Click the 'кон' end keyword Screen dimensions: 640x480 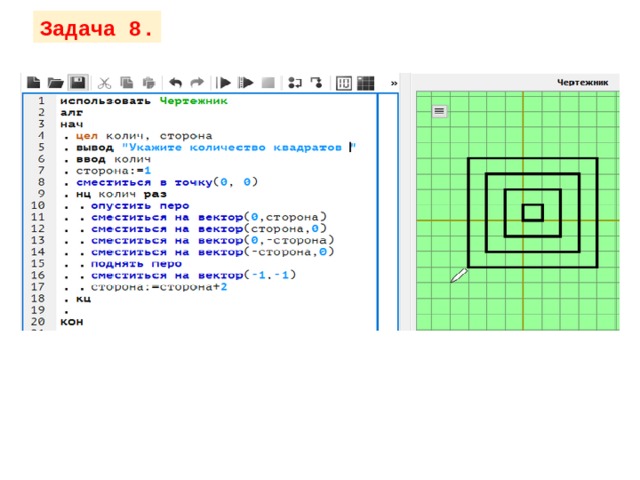71,322
